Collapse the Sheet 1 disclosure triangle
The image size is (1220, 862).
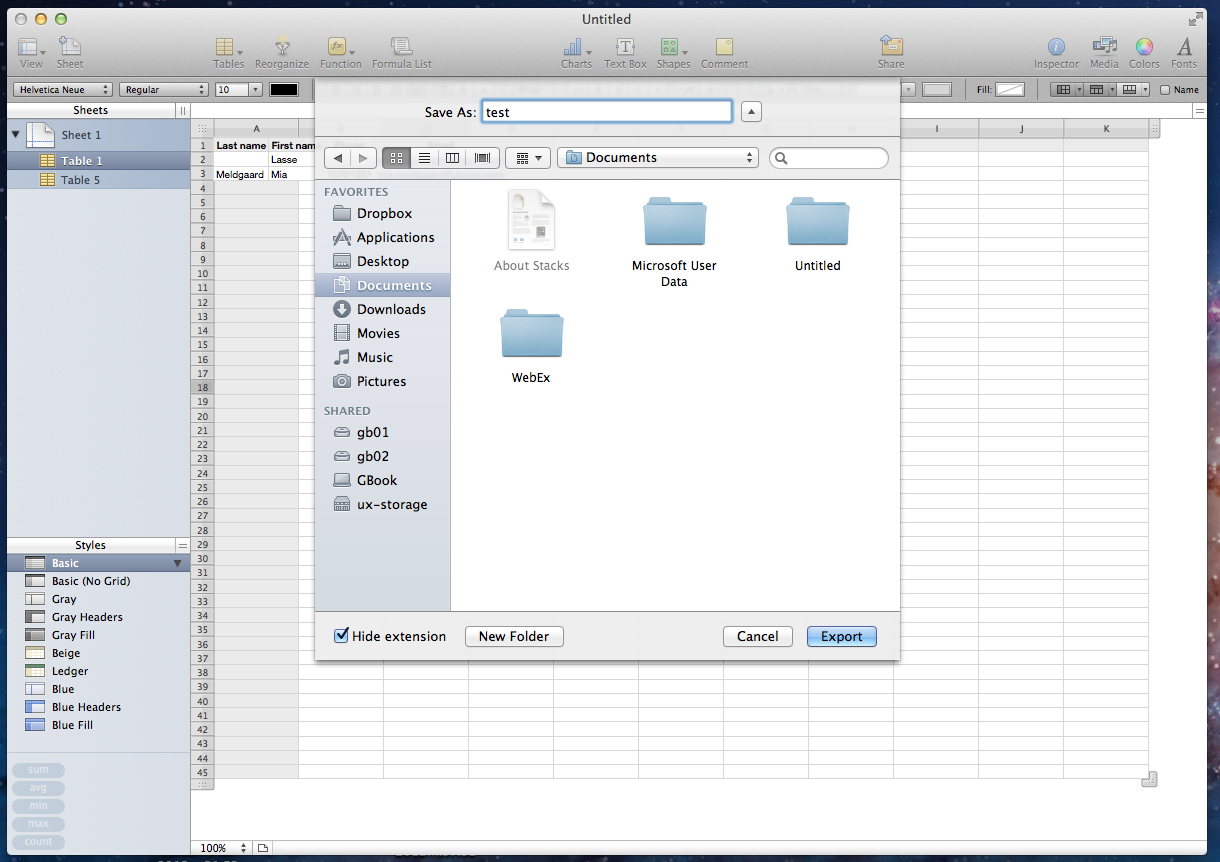(16, 134)
